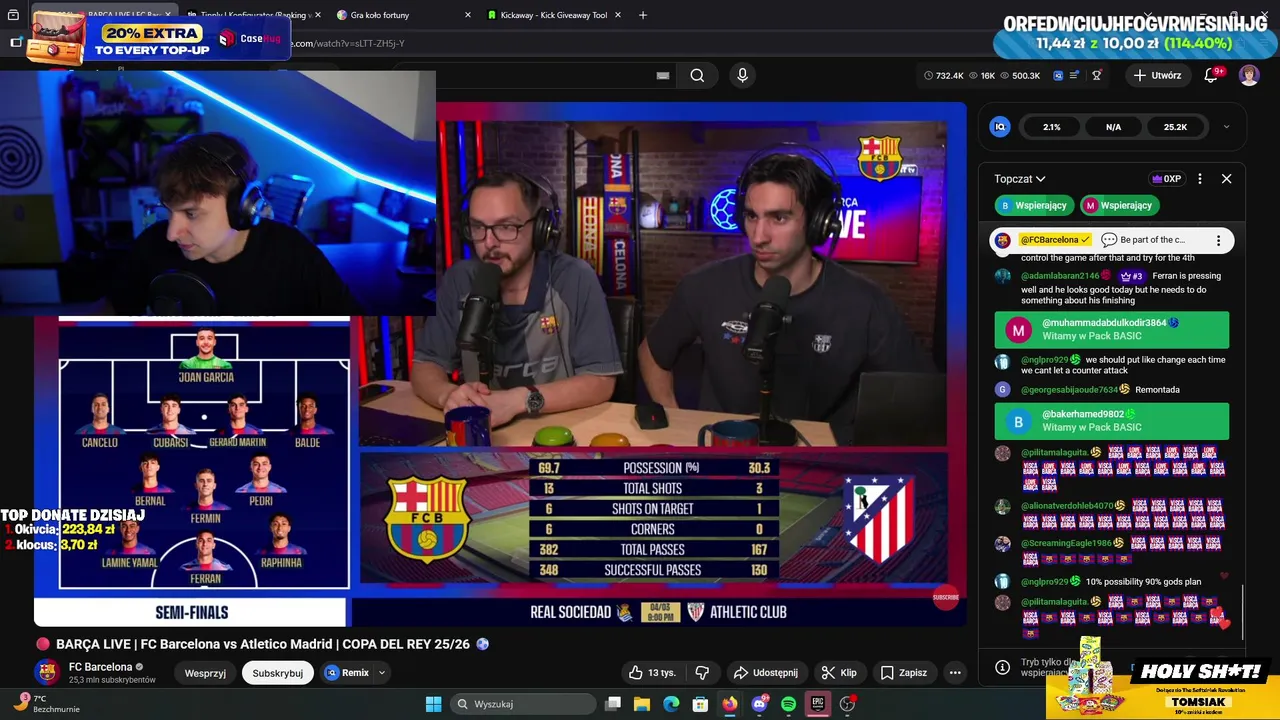The image size is (1280, 720).
Task: Click the video player stream area
Action: 500,365
